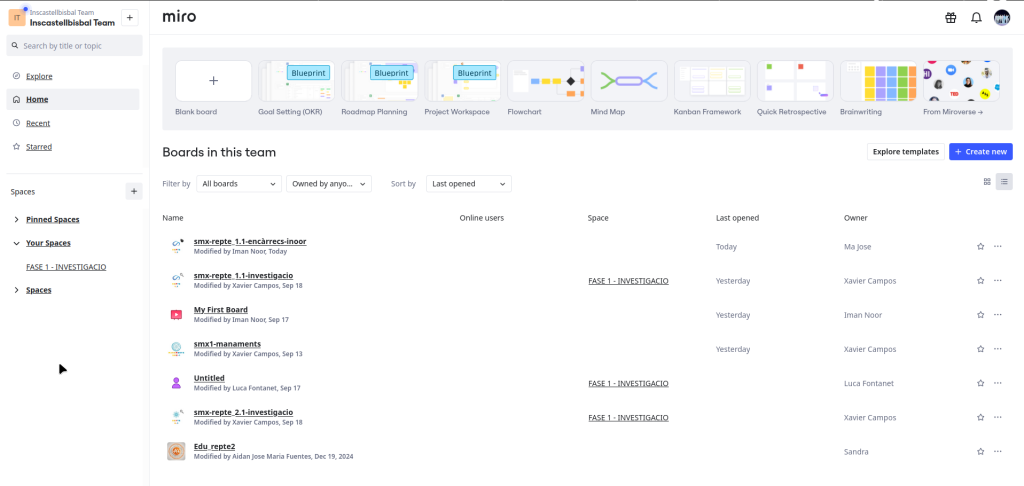Add a new space with the plus icon

(x=134, y=191)
